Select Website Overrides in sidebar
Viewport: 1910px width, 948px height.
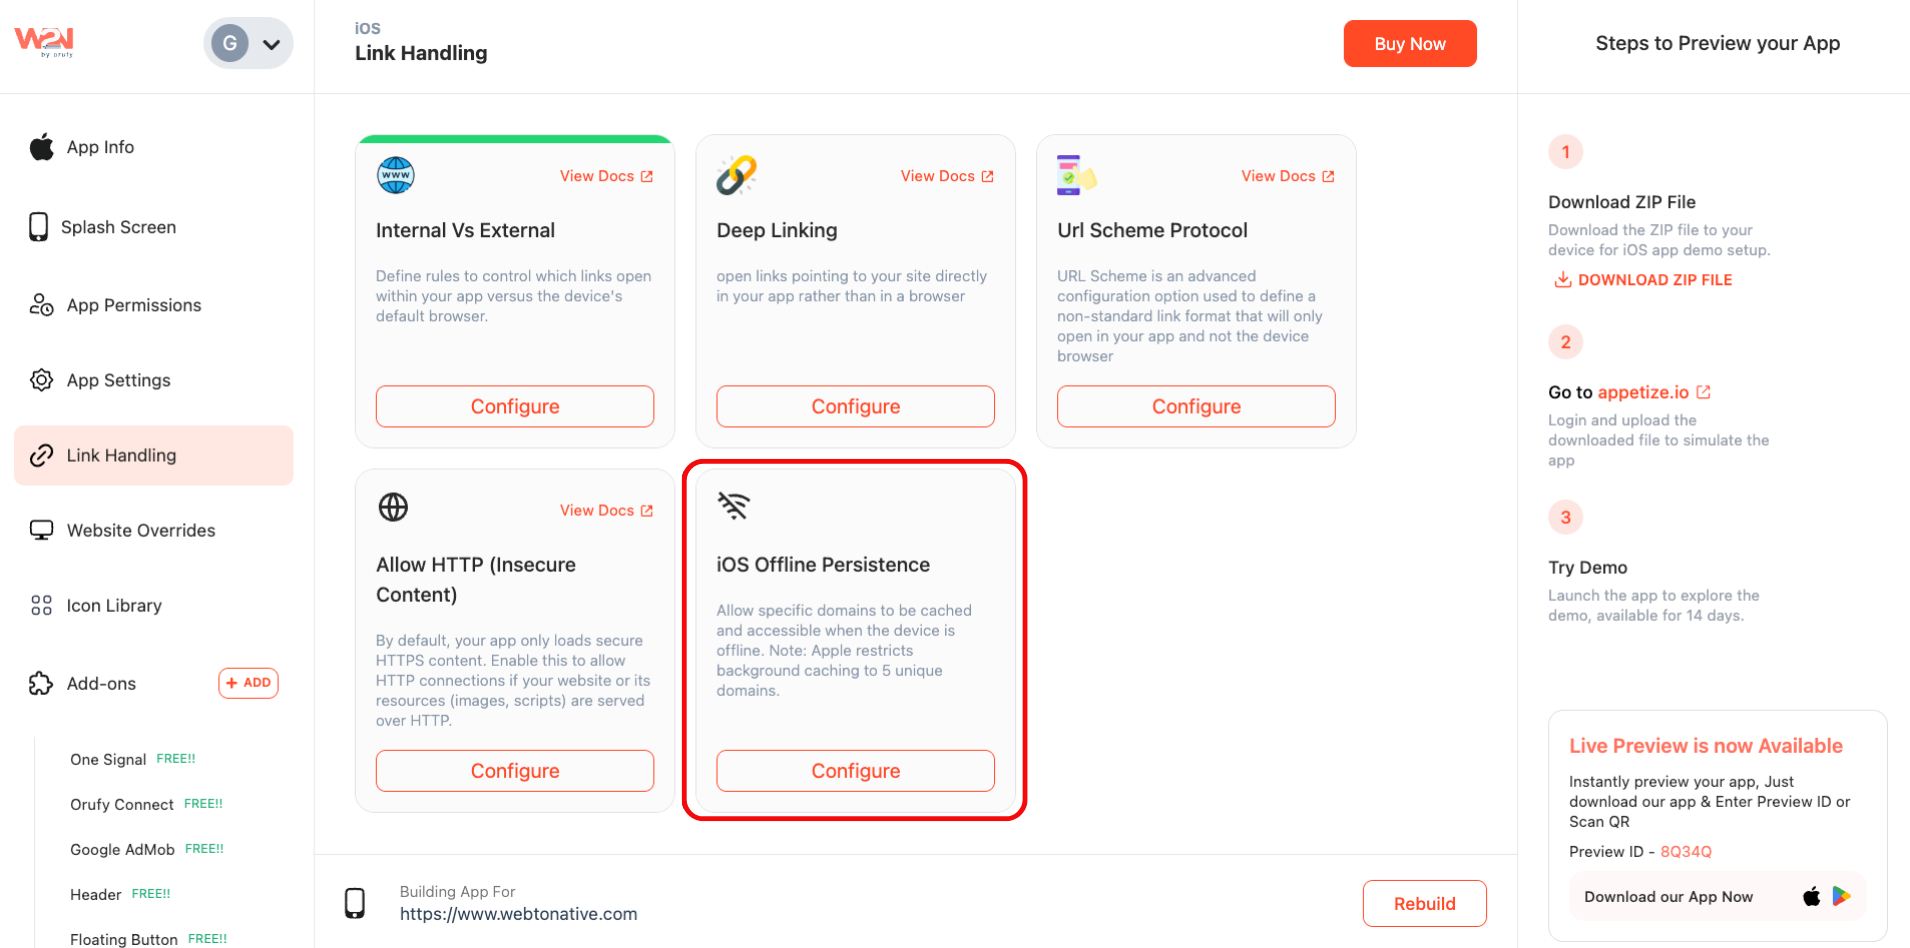[140, 530]
